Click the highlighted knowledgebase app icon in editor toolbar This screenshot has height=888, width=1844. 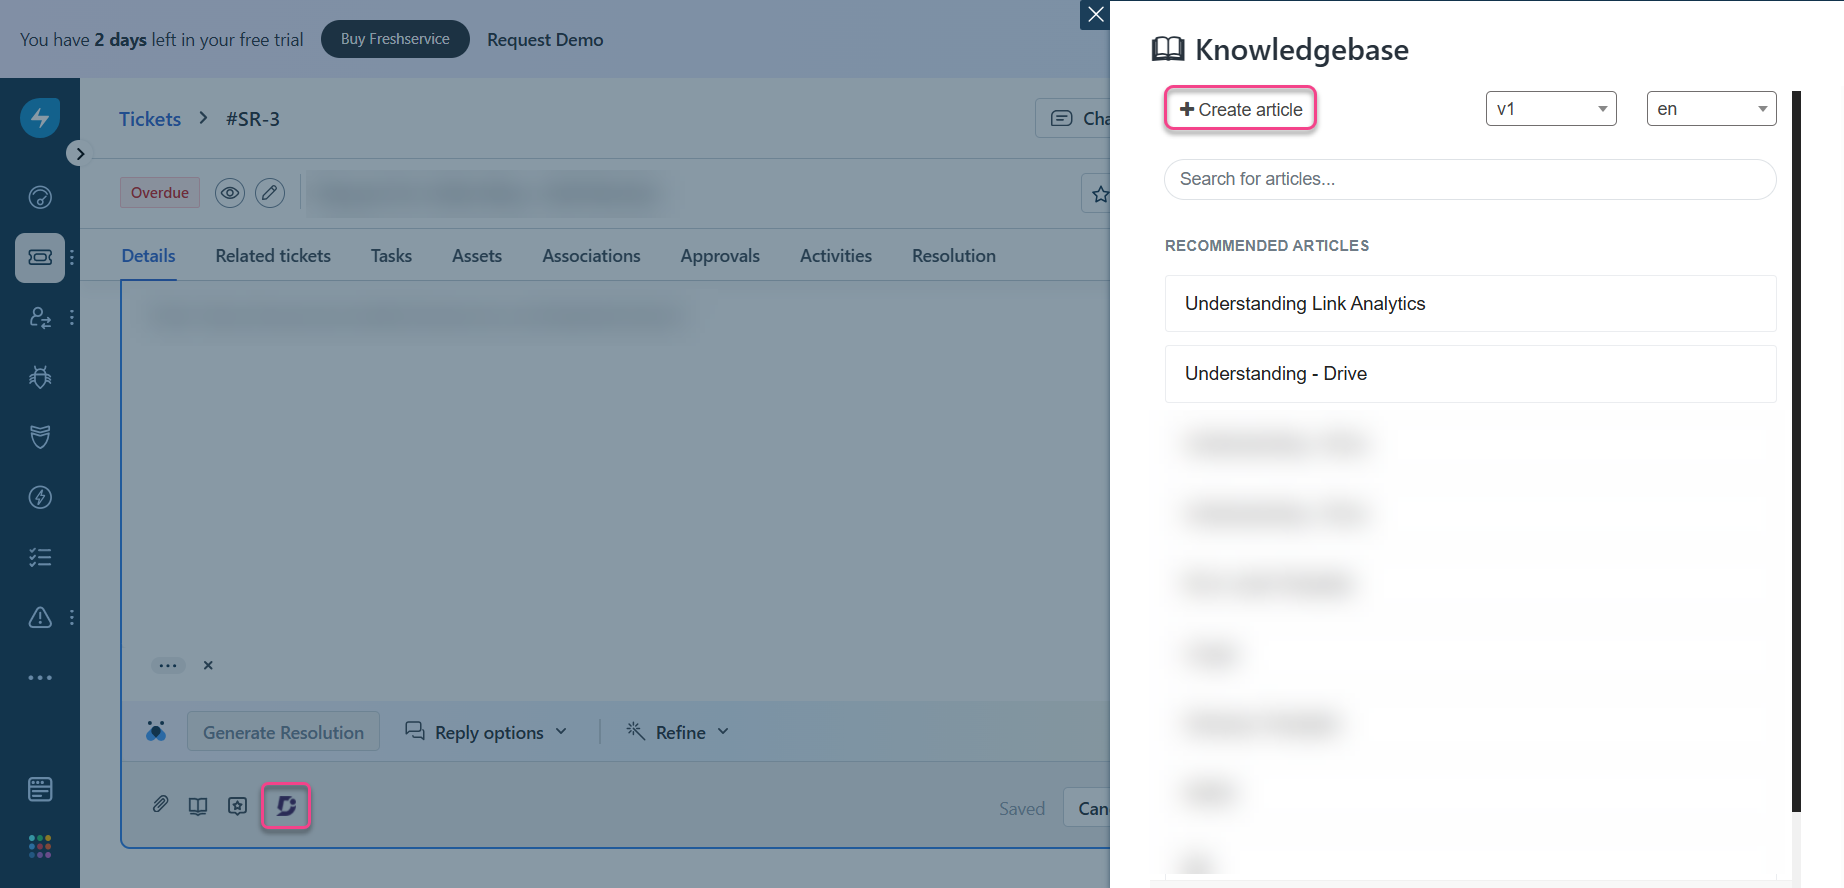point(286,806)
